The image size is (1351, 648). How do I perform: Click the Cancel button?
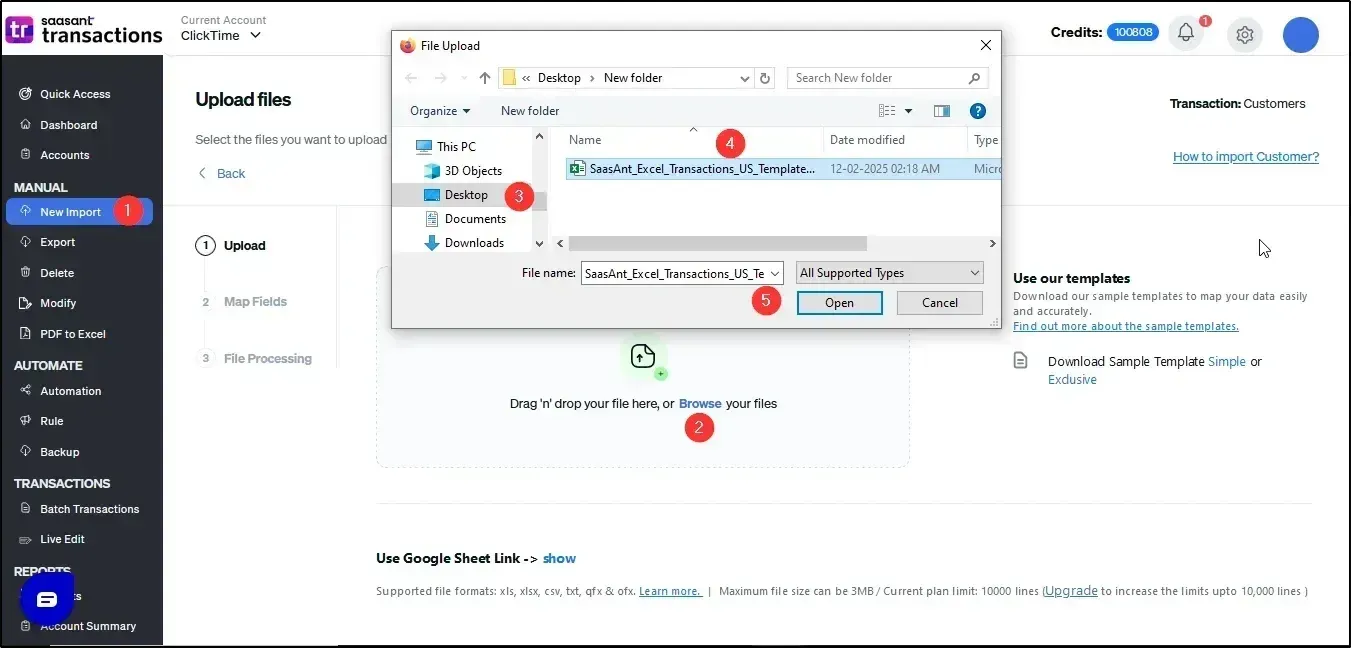[x=940, y=303]
